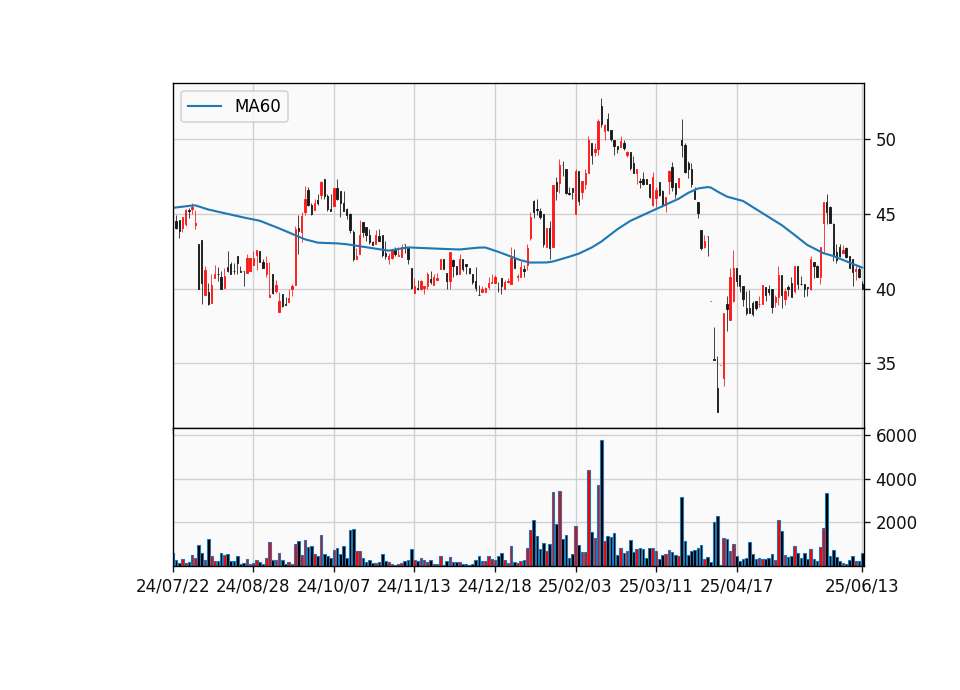
Task: Click the volume axis value 4000
Action: point(896,480)
